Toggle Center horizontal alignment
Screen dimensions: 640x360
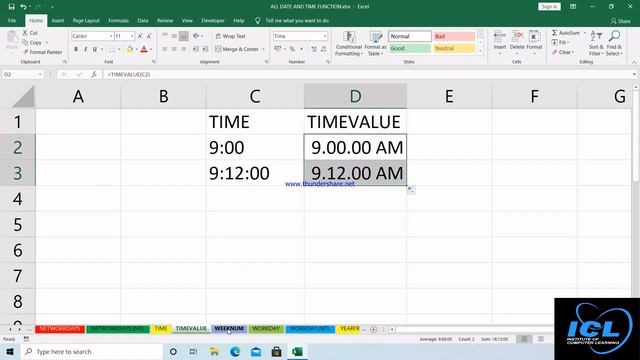coord(174,49)
